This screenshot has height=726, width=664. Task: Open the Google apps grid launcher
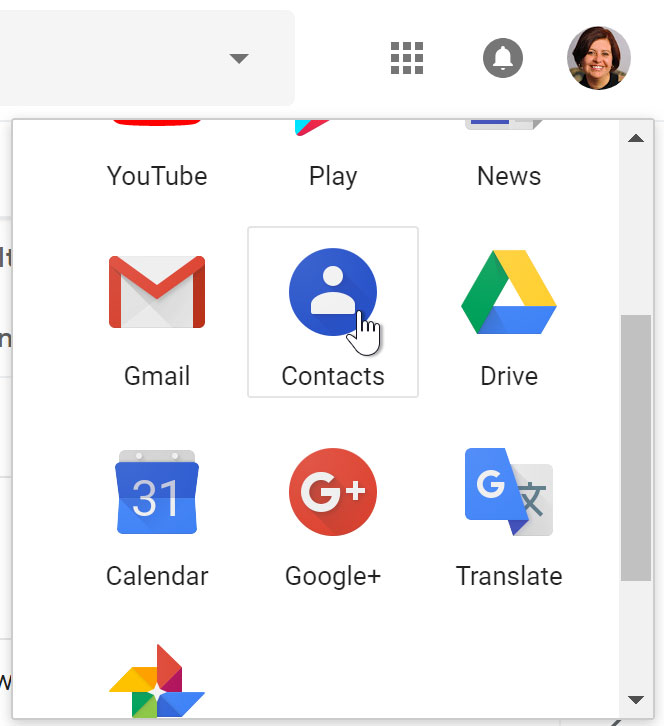407,58
